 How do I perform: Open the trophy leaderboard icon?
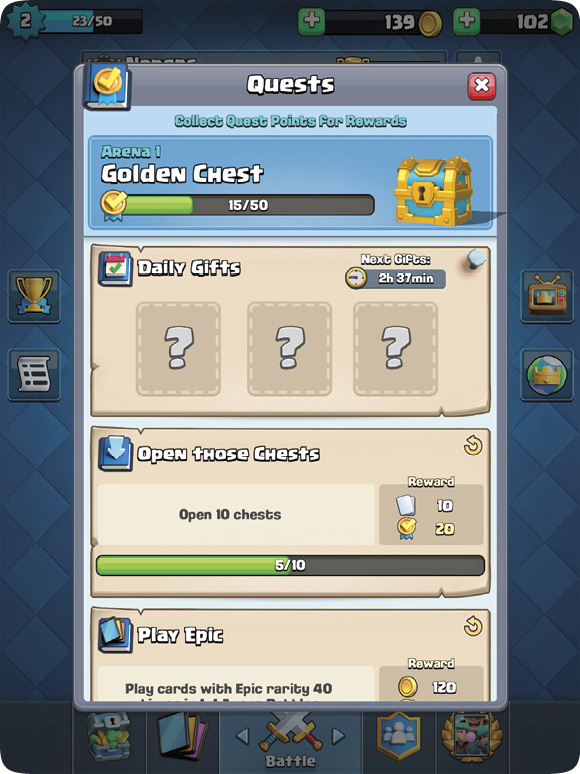[x=34, y=296]
